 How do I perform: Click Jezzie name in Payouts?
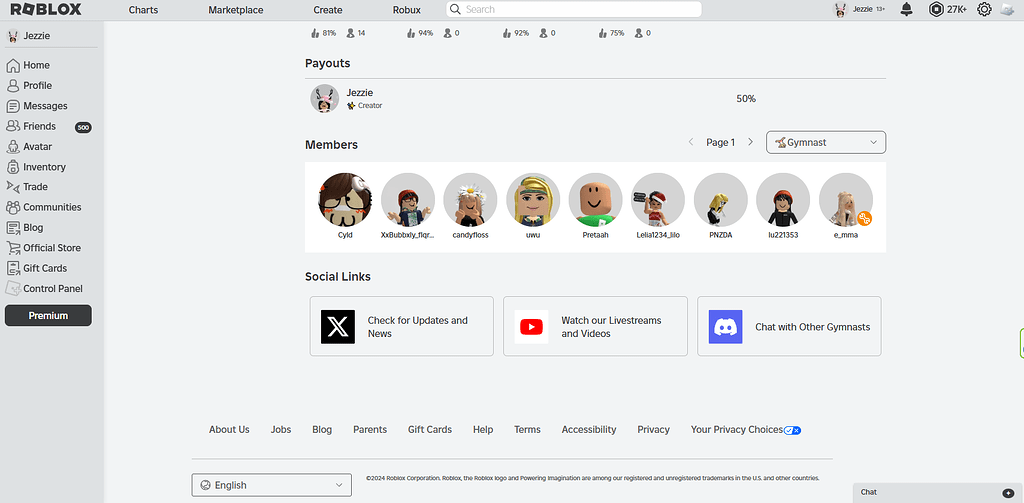pos(360,93)
